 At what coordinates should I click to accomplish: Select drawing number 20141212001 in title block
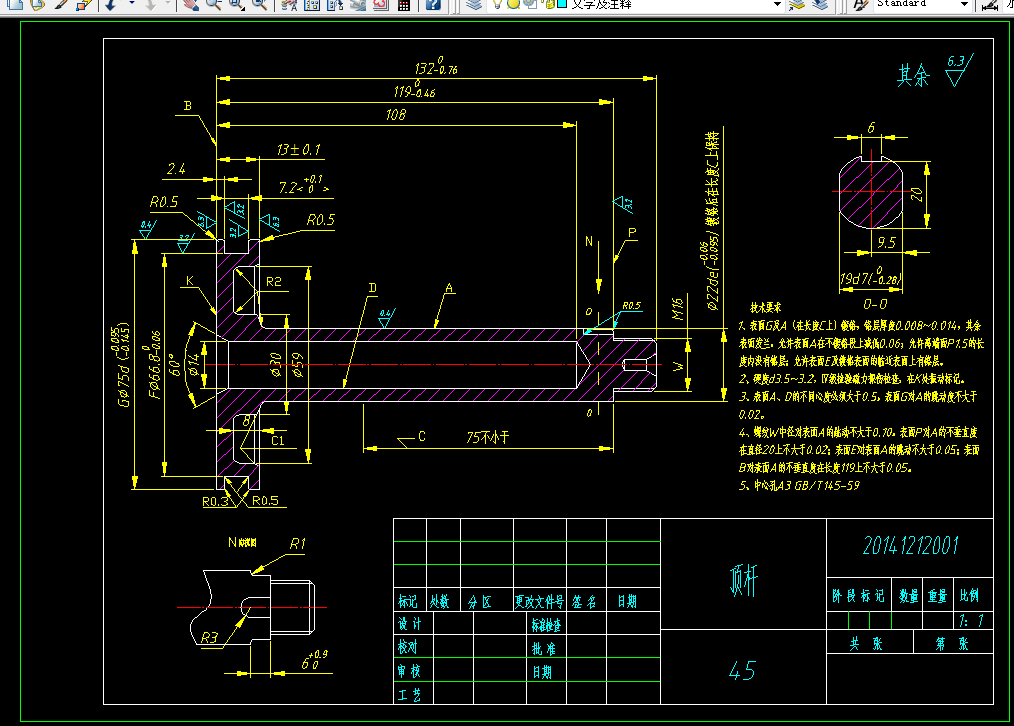click(x=911, y=546)
